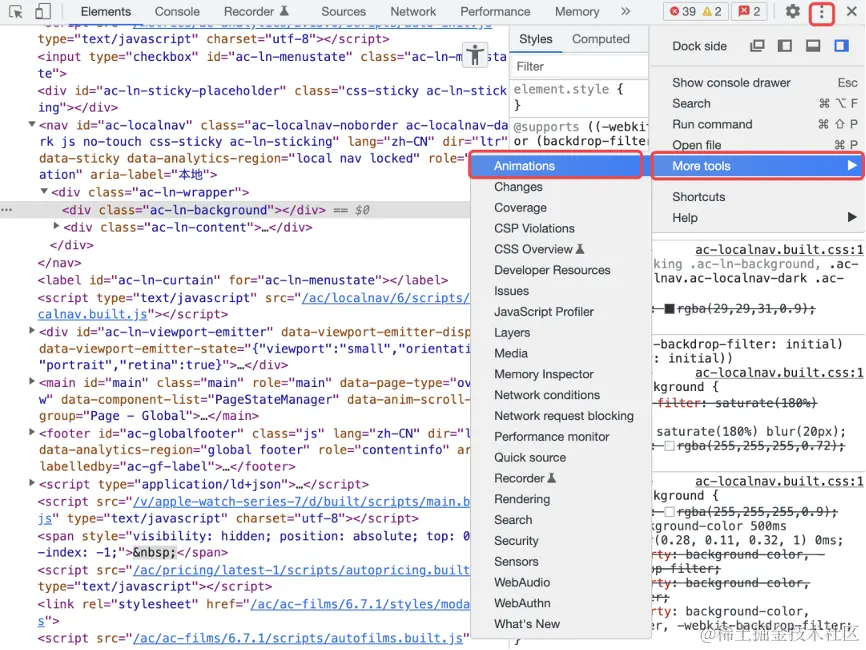This screenshot has width=866, height=650.
Task: Open CSS Overview
Action: tap(561, 249)
